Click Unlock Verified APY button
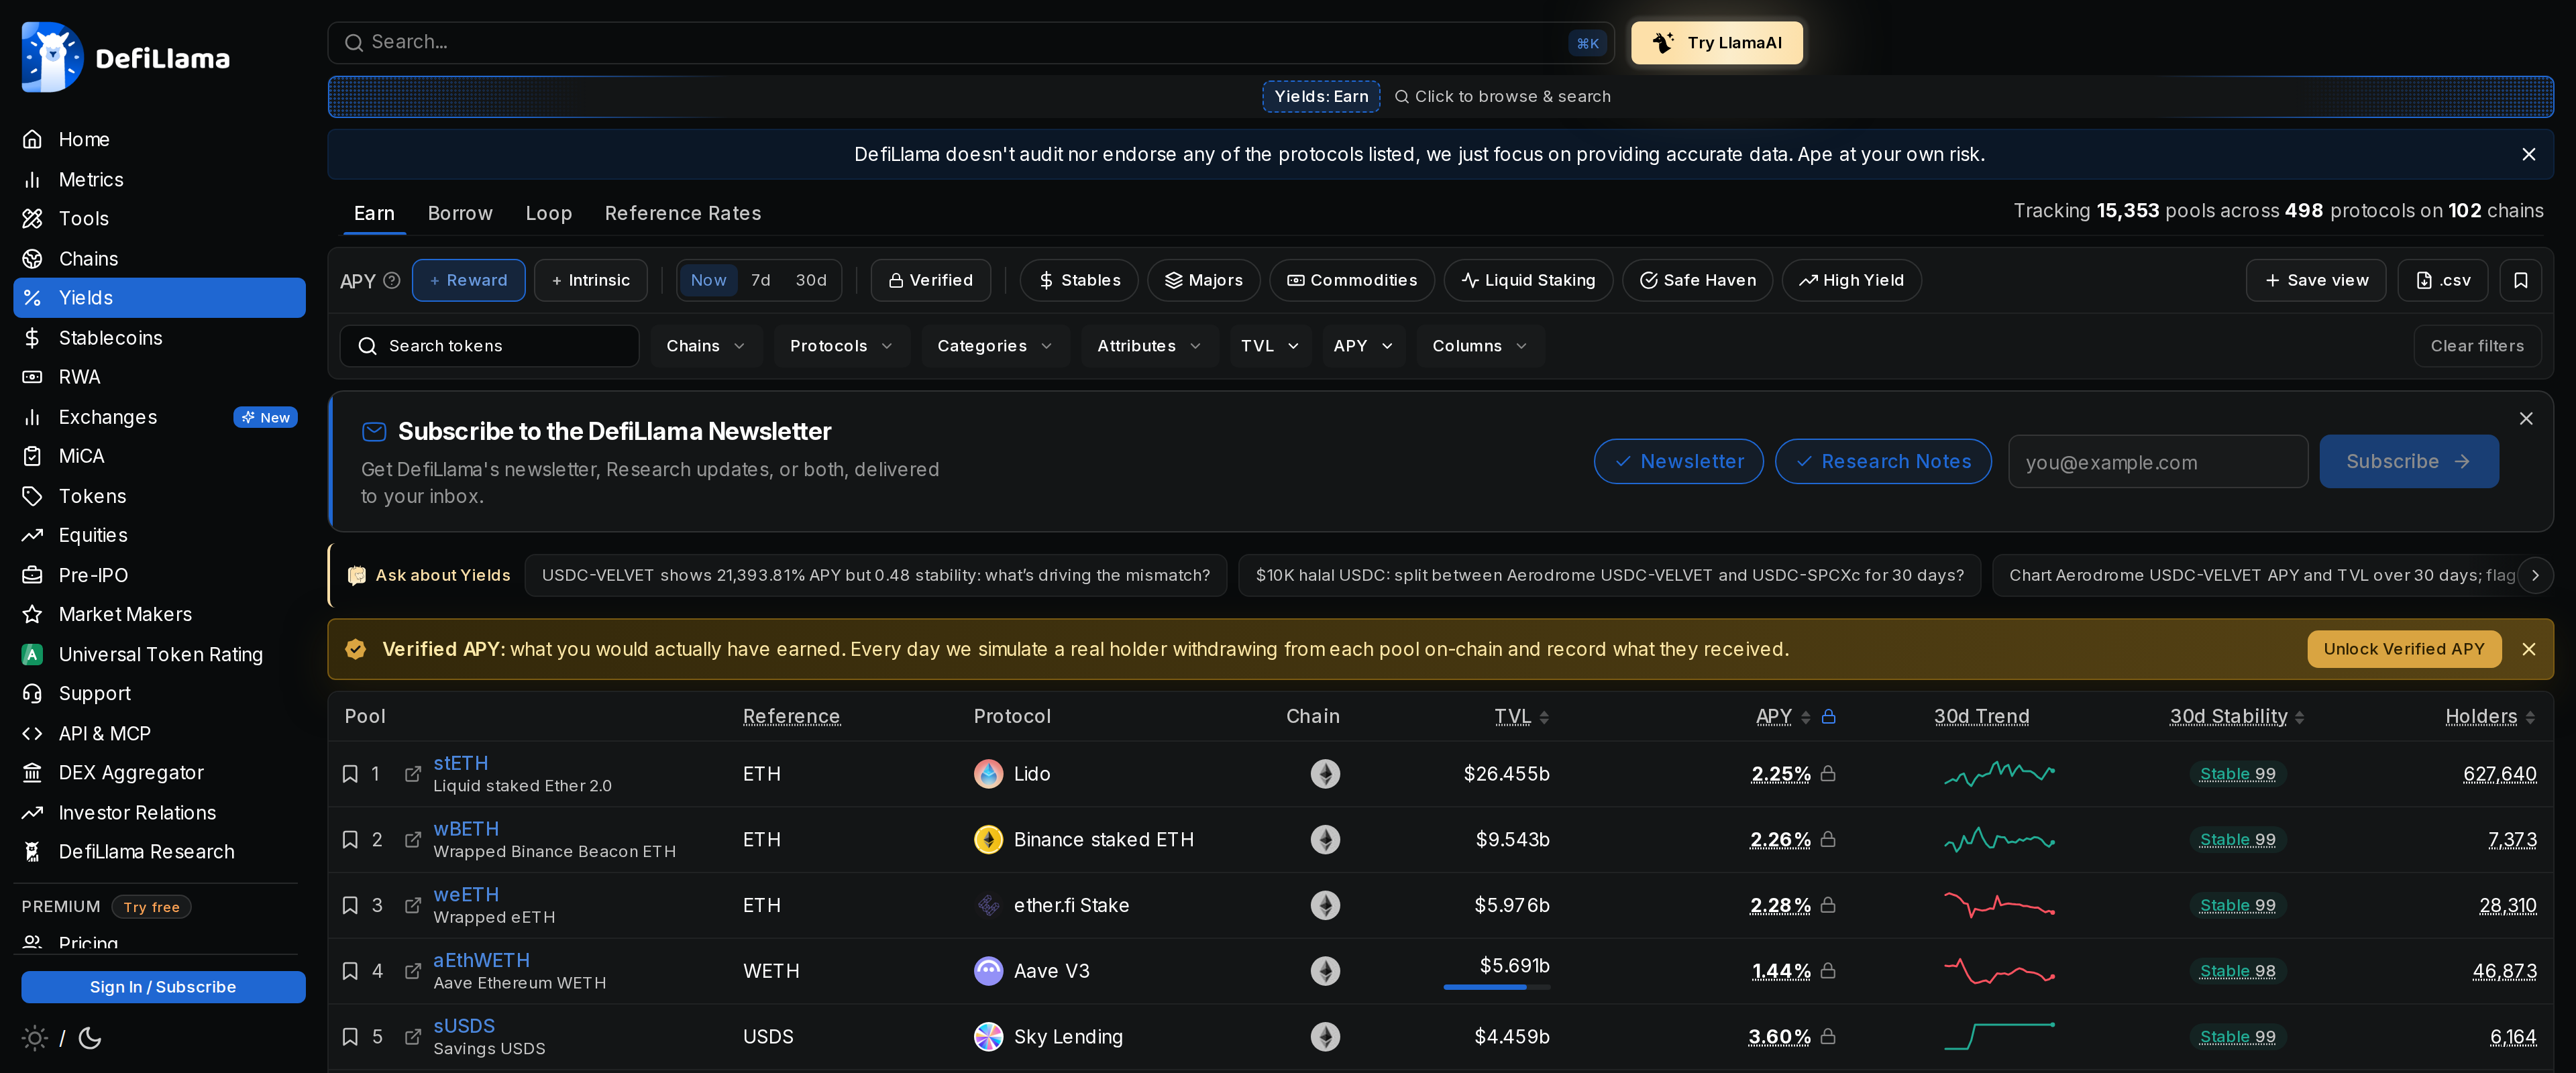 tap(2403, 650)
